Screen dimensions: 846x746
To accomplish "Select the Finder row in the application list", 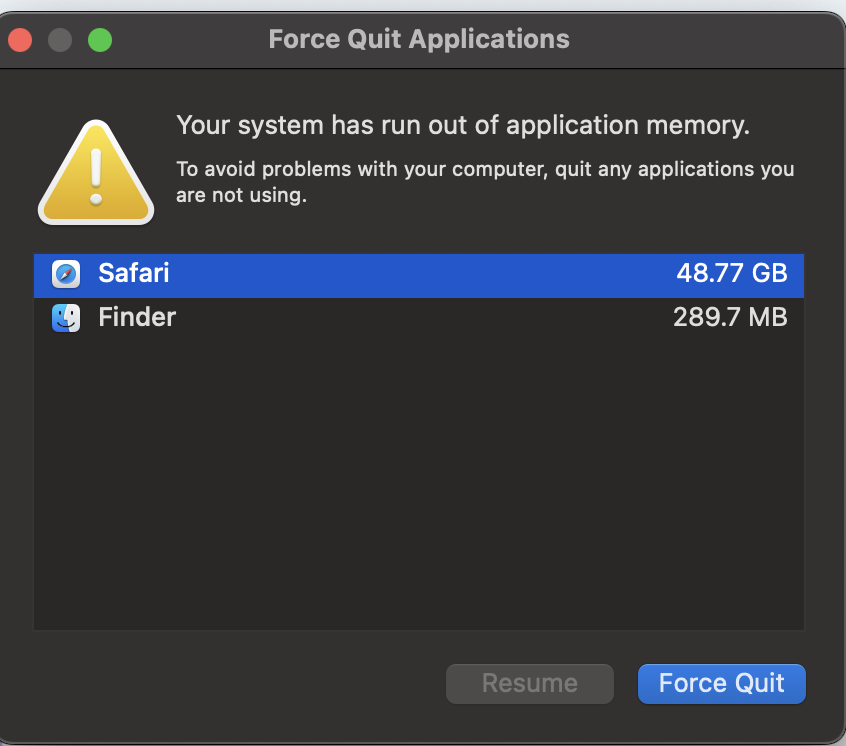I will [x=400, y=317].
